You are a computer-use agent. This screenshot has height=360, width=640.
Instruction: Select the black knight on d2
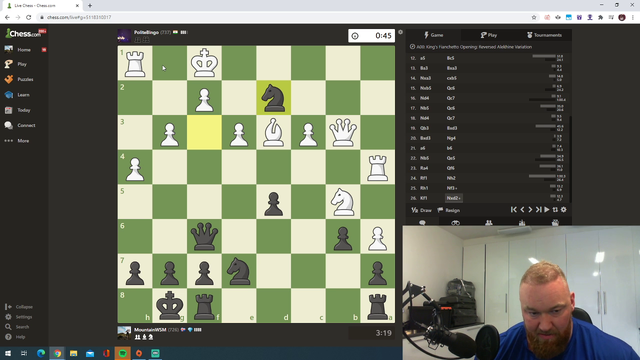(273, 98)
